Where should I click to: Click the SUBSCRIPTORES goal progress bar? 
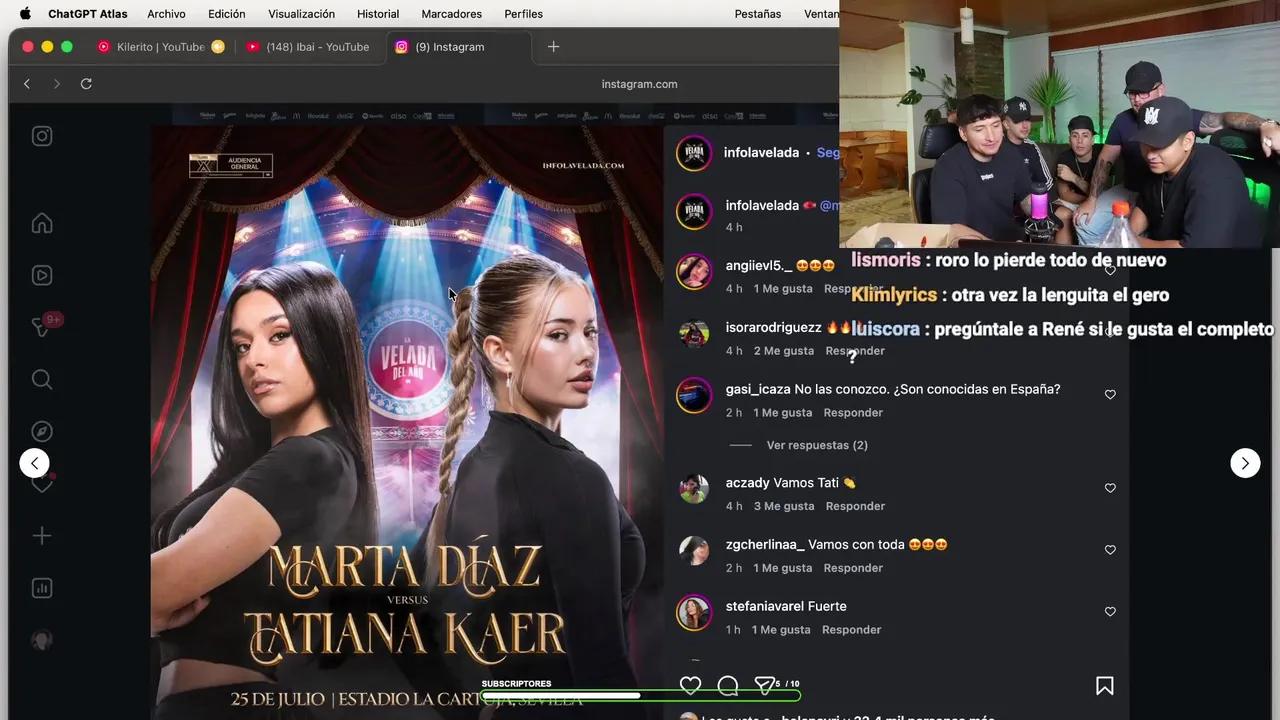(640, 695)
